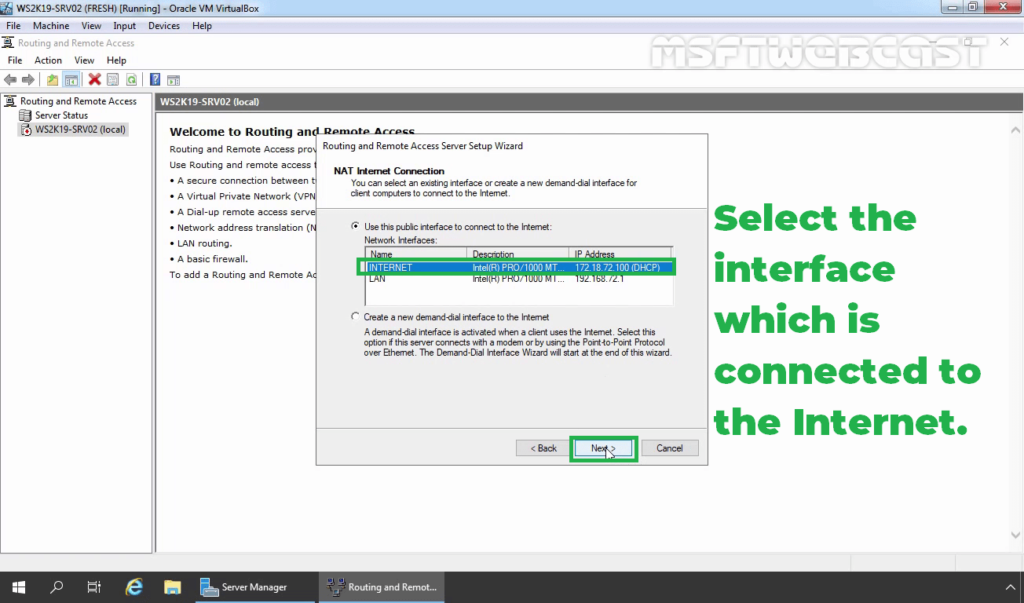Select the INTERNET interface row

[x=519, y=267]
